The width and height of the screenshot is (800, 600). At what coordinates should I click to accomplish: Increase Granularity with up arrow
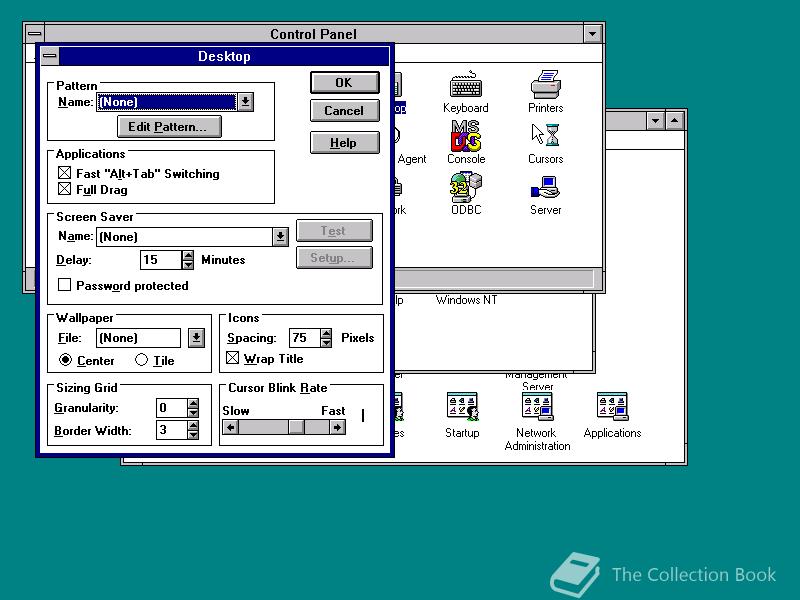pyautogui.click(x=193, y=403)
